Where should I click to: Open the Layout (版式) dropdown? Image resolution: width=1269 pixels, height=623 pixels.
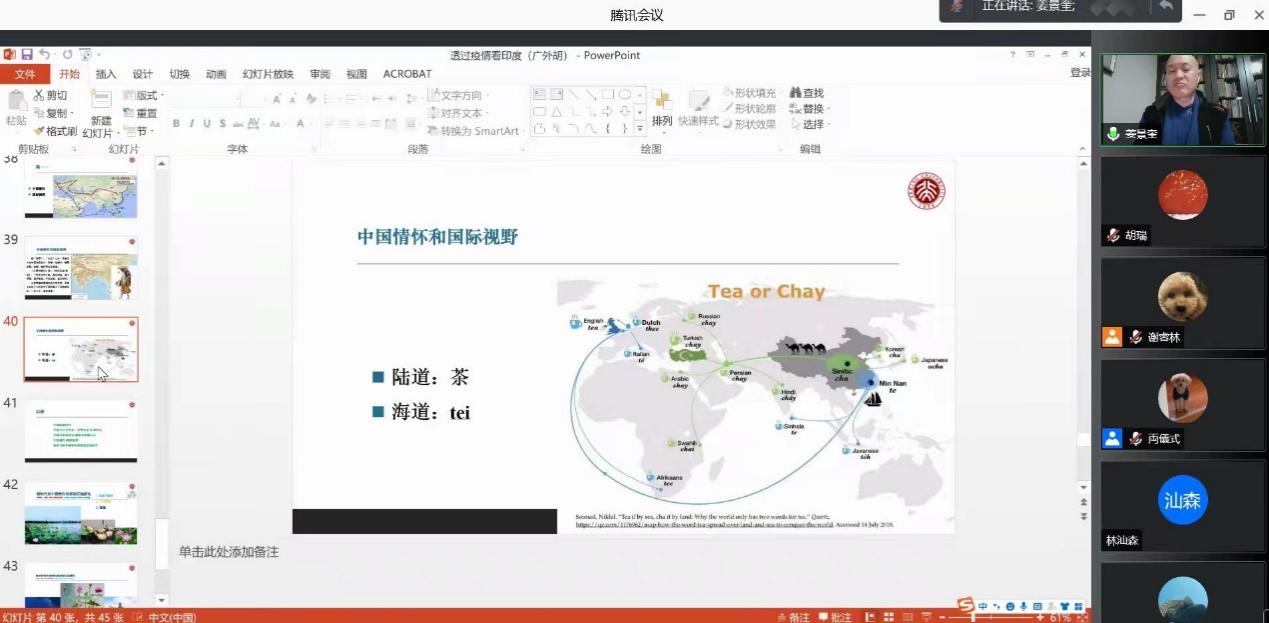(143, 96)
